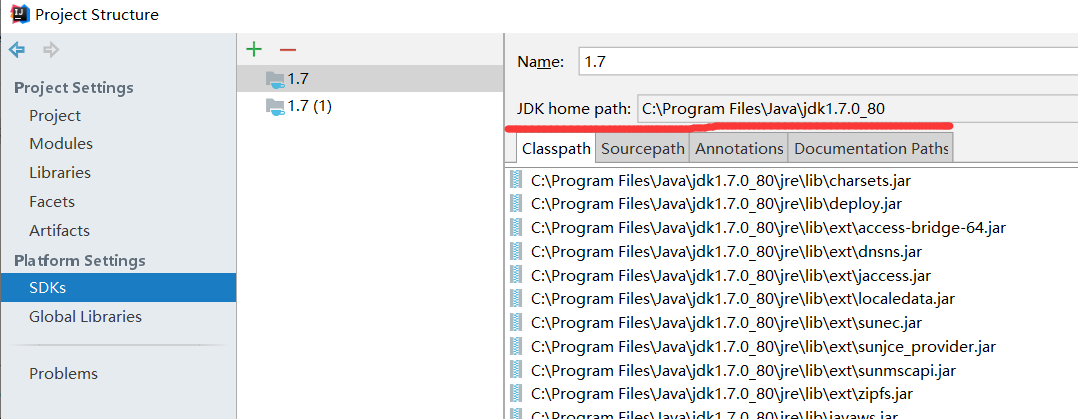The image size is (1078, 419).
Task: Click the jar icon beside charsets.jar
Action: coord(516,181)
